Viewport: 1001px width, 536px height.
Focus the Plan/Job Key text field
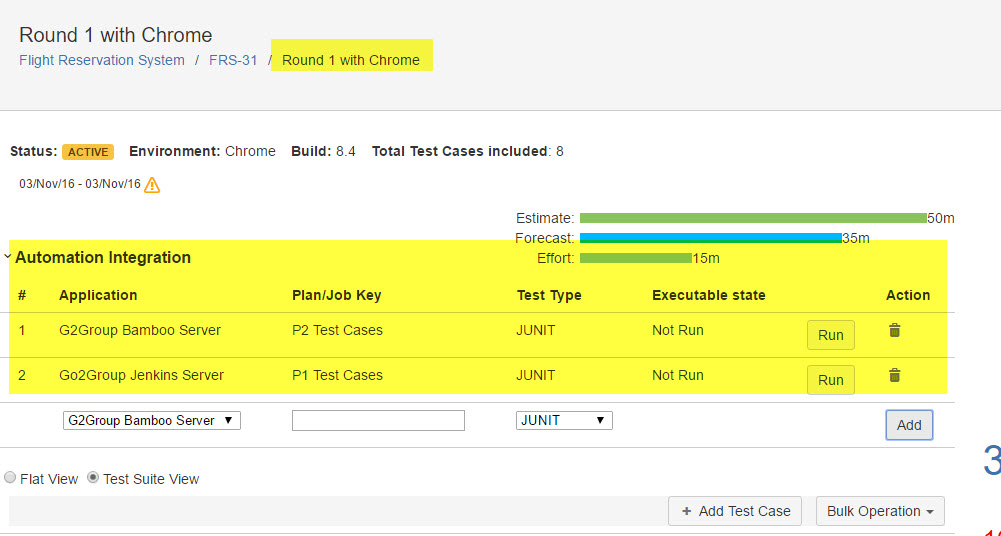(378, 421)
